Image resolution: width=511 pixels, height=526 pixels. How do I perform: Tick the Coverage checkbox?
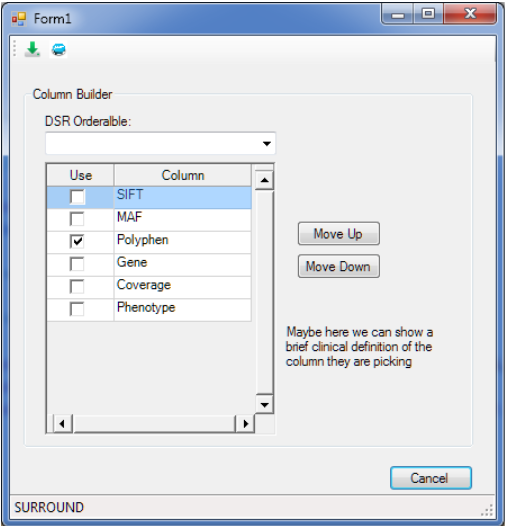point(77,286)
